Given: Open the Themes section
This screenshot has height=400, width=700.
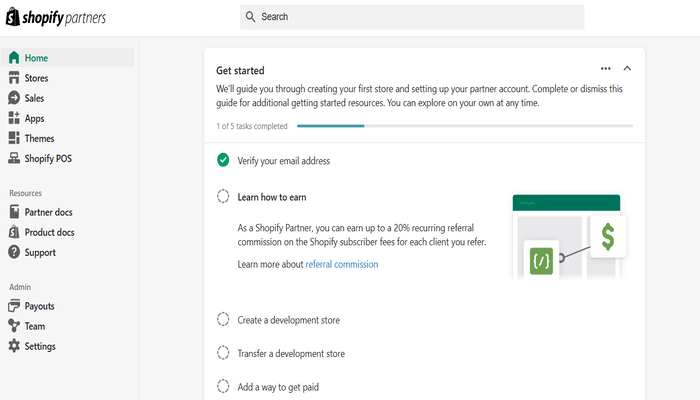Looking at the screenshot, I should click(39, 138).
